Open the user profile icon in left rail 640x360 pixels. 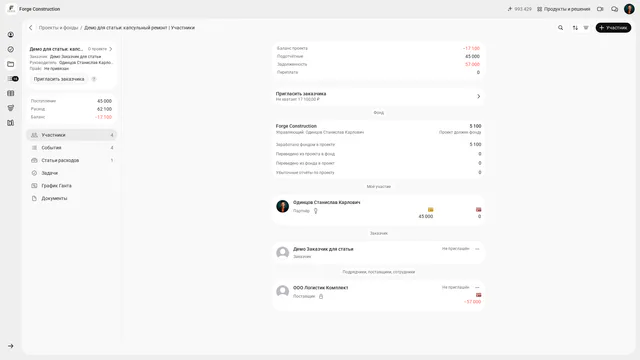(11, 35)
